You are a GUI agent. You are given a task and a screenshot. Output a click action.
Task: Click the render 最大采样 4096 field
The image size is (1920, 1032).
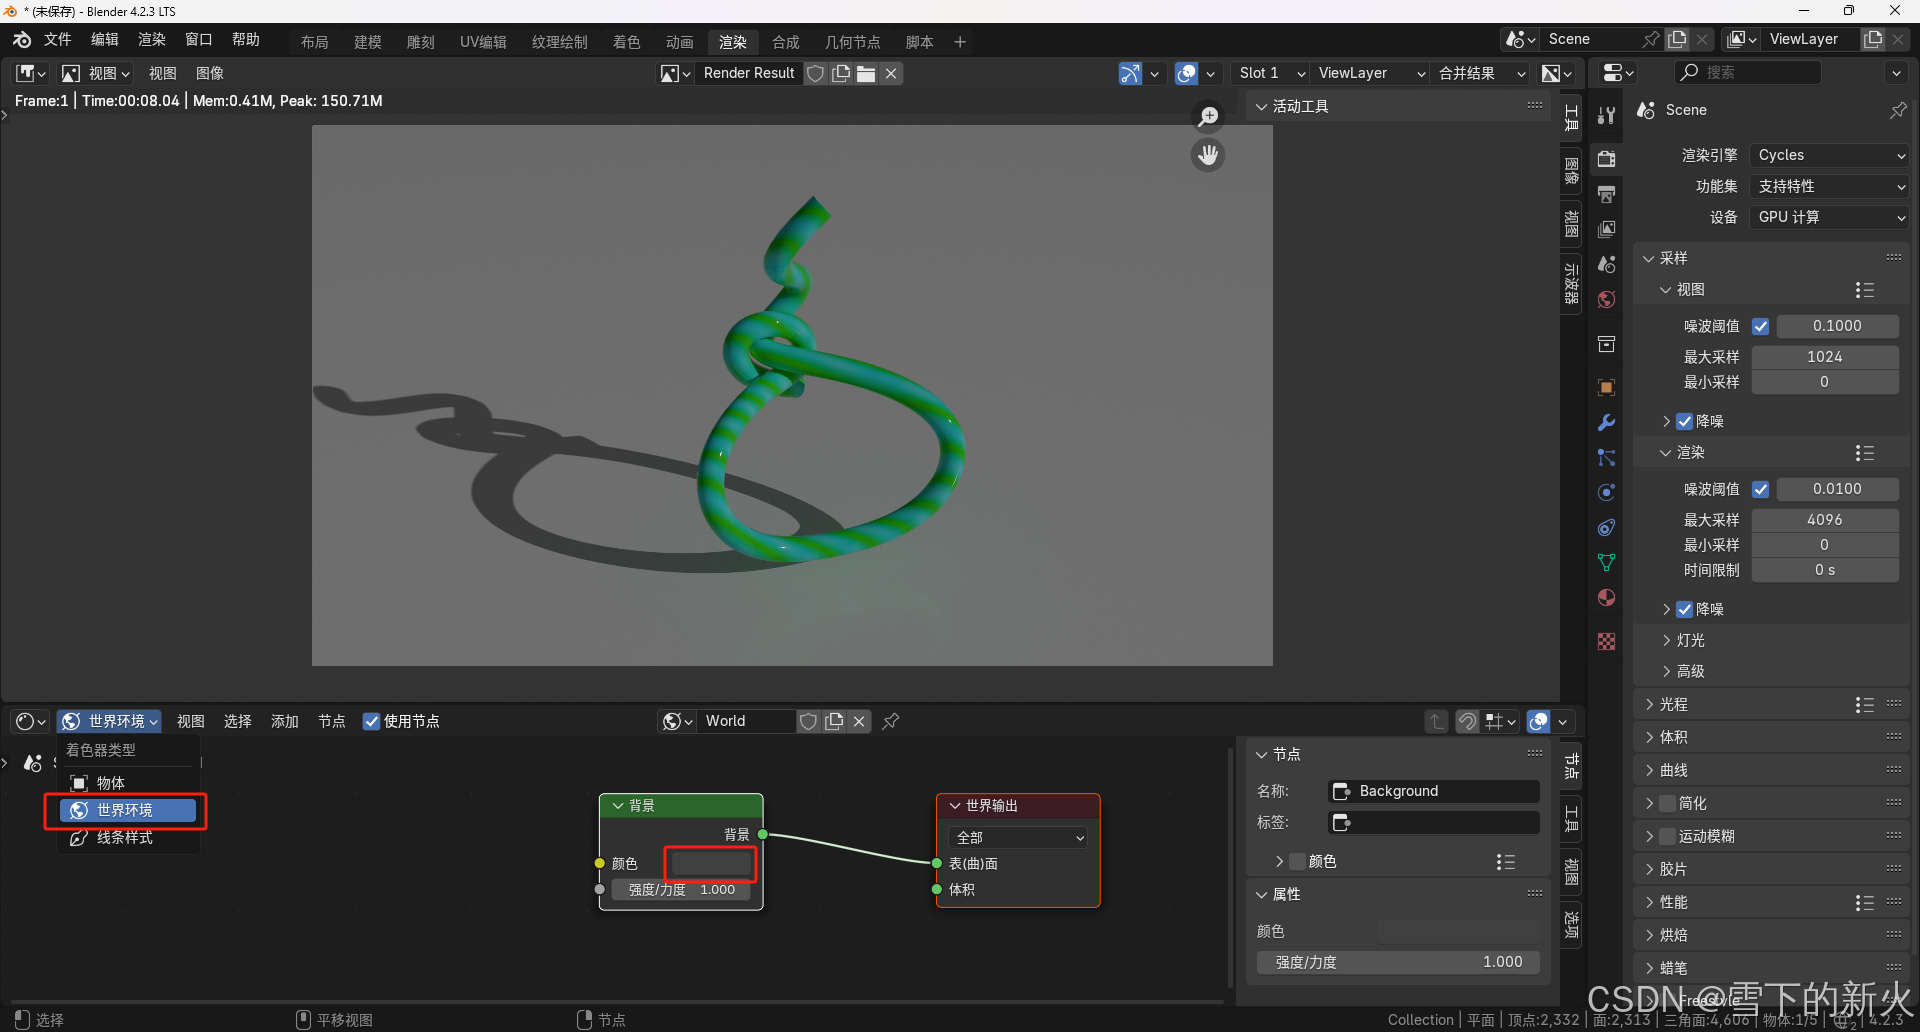(x=1825, y=520)
